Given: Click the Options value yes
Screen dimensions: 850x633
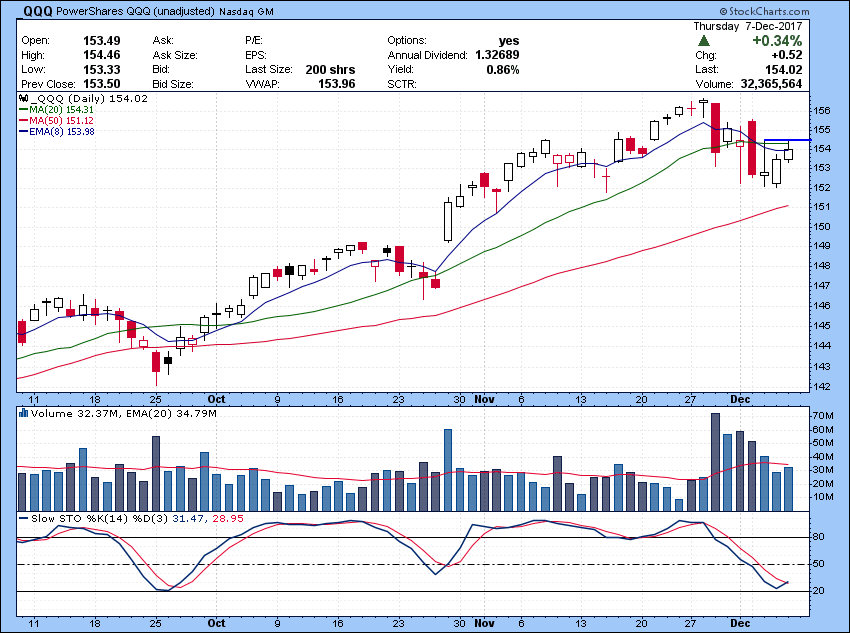Looking at the screenshot, I should pos(509,41).
